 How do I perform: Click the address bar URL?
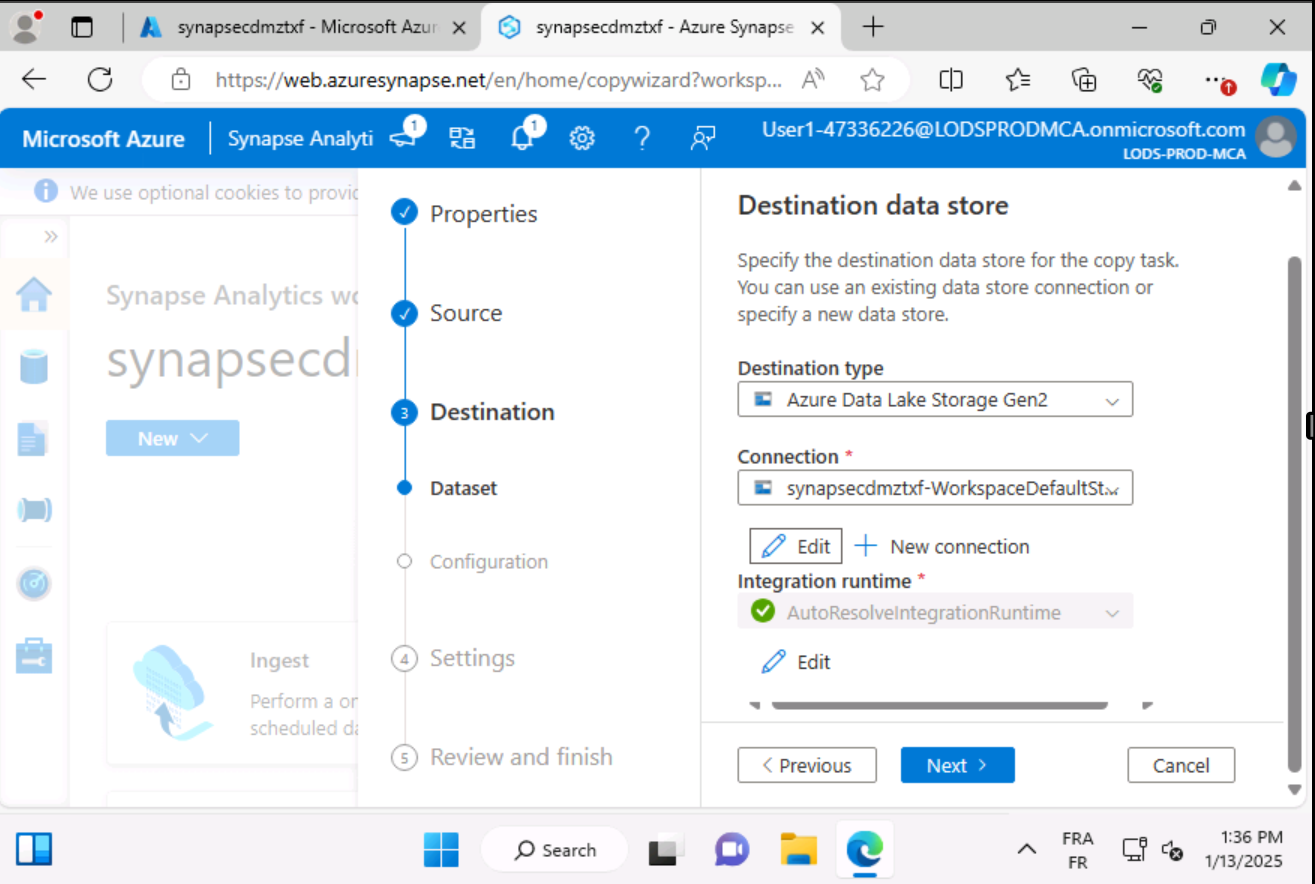498,80
